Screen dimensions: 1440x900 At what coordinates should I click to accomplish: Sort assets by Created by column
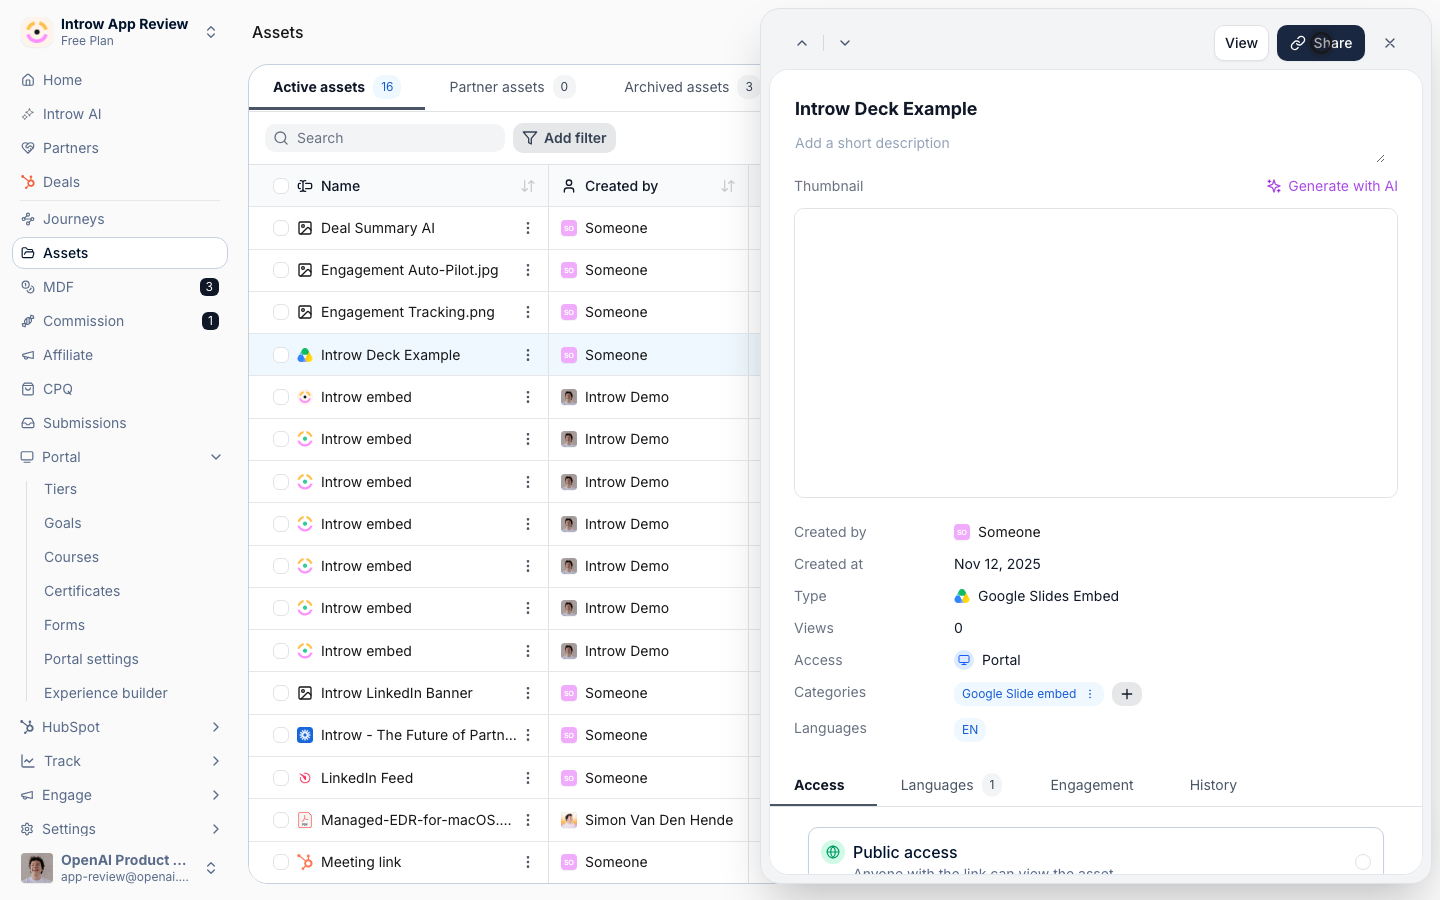pyautogui.click(x=728, y=186)
